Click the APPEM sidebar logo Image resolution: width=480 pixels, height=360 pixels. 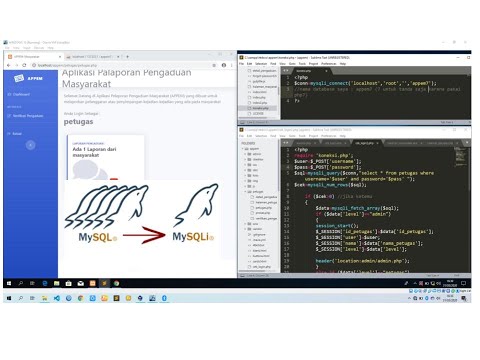pos(29,78)
